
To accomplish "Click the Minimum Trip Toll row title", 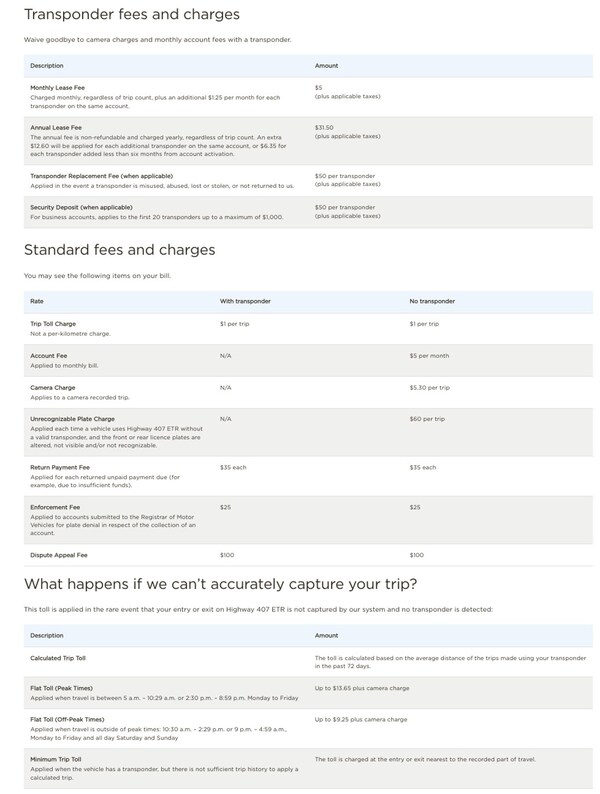I will point(57,759).
